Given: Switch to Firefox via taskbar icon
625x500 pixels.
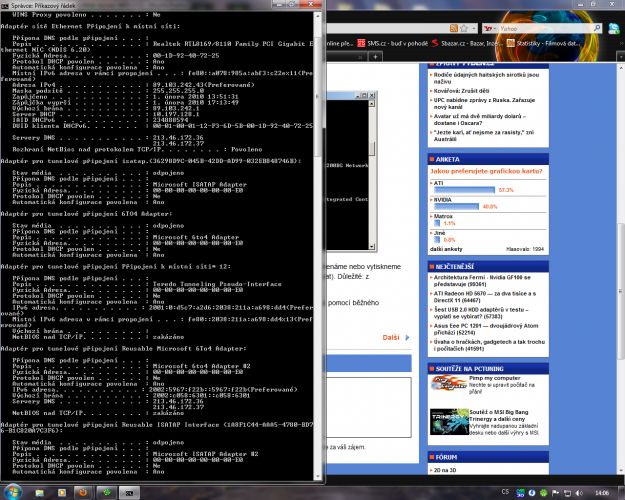Looking at the screenshot, I should [x=84, y=493].
